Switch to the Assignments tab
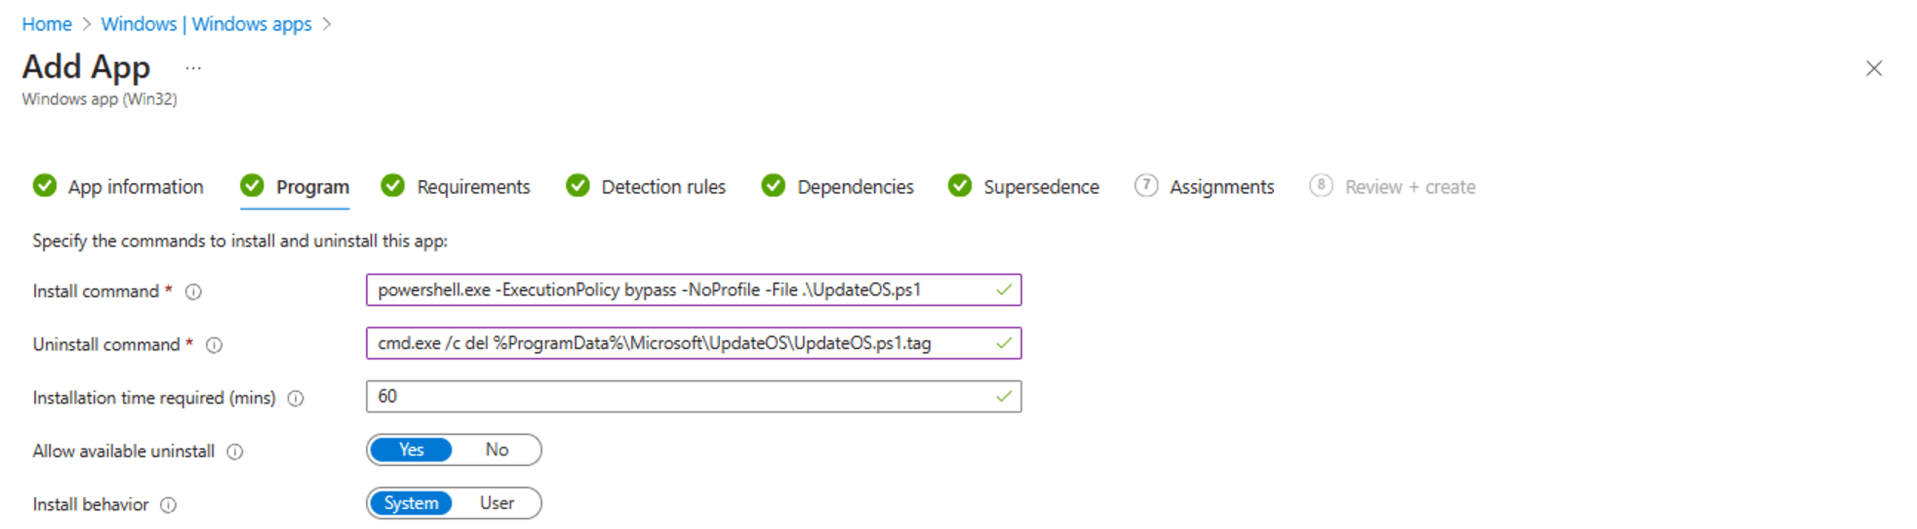 coord(1221,187)
